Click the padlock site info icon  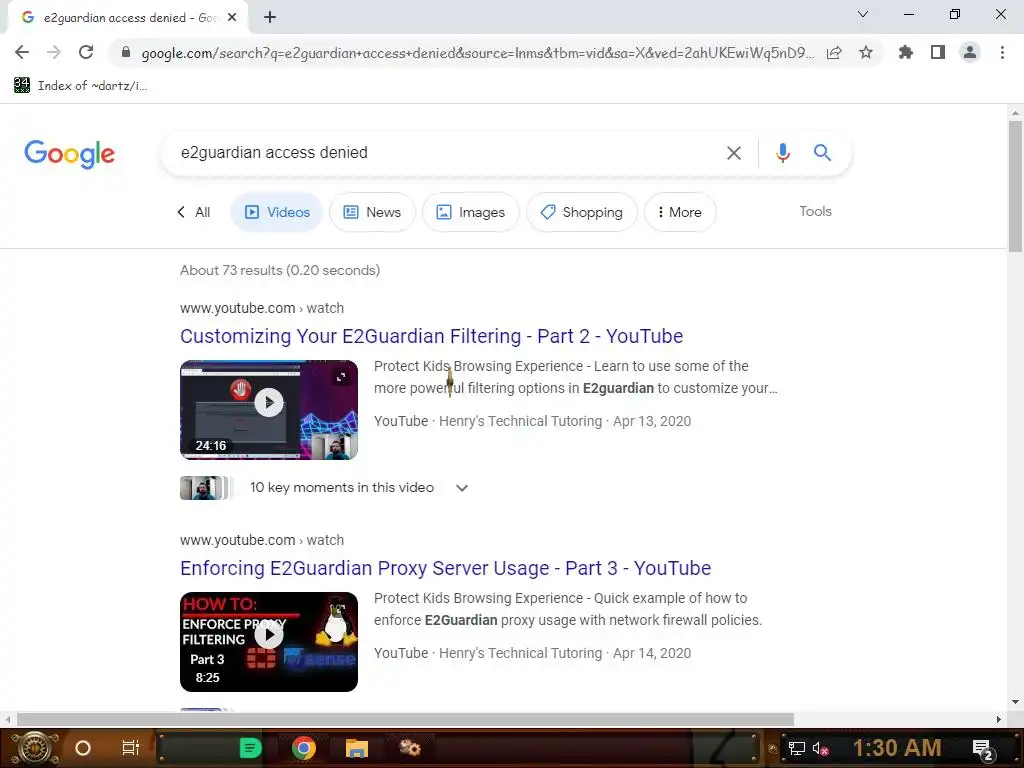tap(126, 52)
